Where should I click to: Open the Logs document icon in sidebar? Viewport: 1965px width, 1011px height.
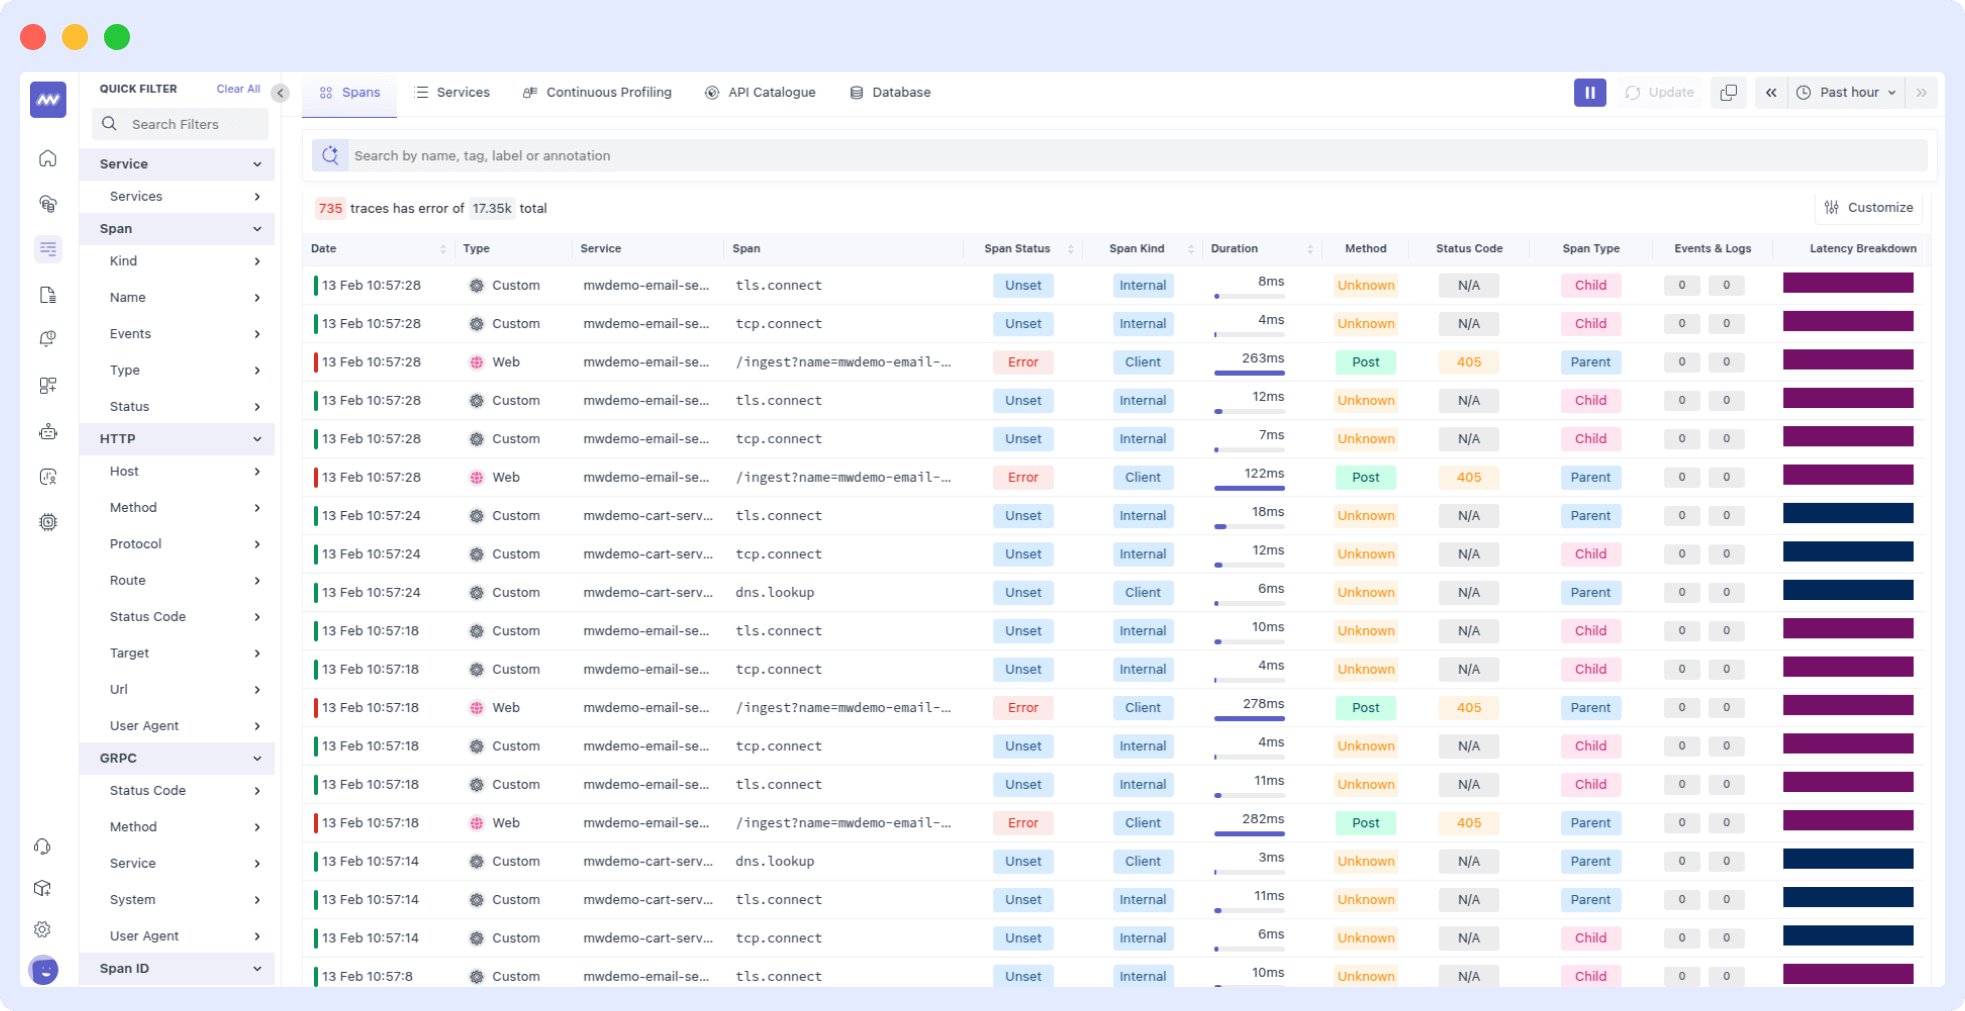click(47, 294)
